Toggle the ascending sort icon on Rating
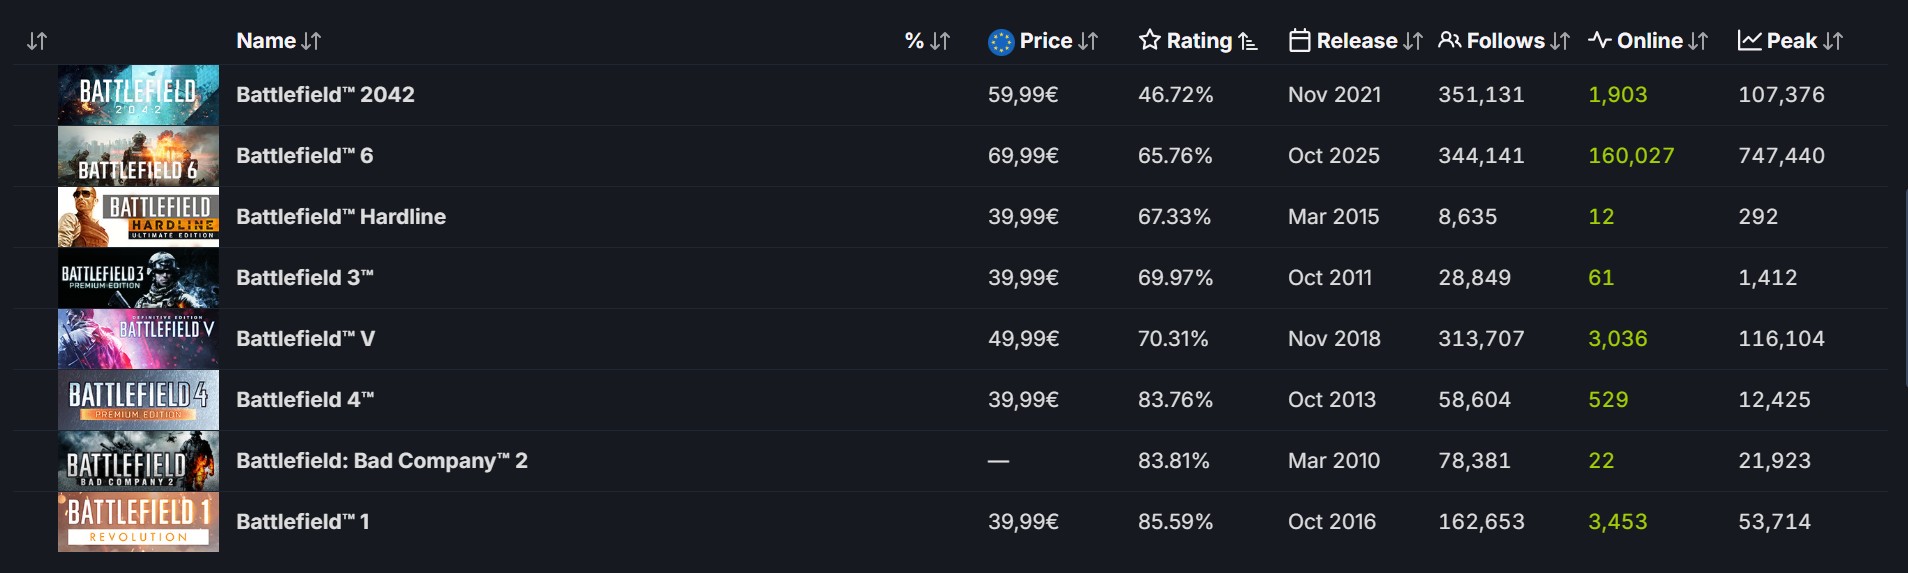Image resolution: width=1908 pixels, height=573 pixels. [x=1247, y=41]
